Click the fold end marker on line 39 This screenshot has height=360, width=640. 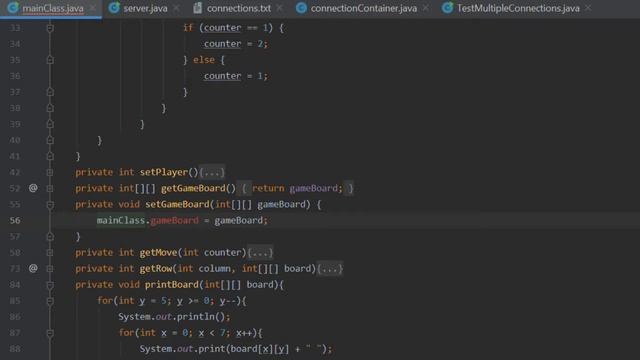(50, 124)
